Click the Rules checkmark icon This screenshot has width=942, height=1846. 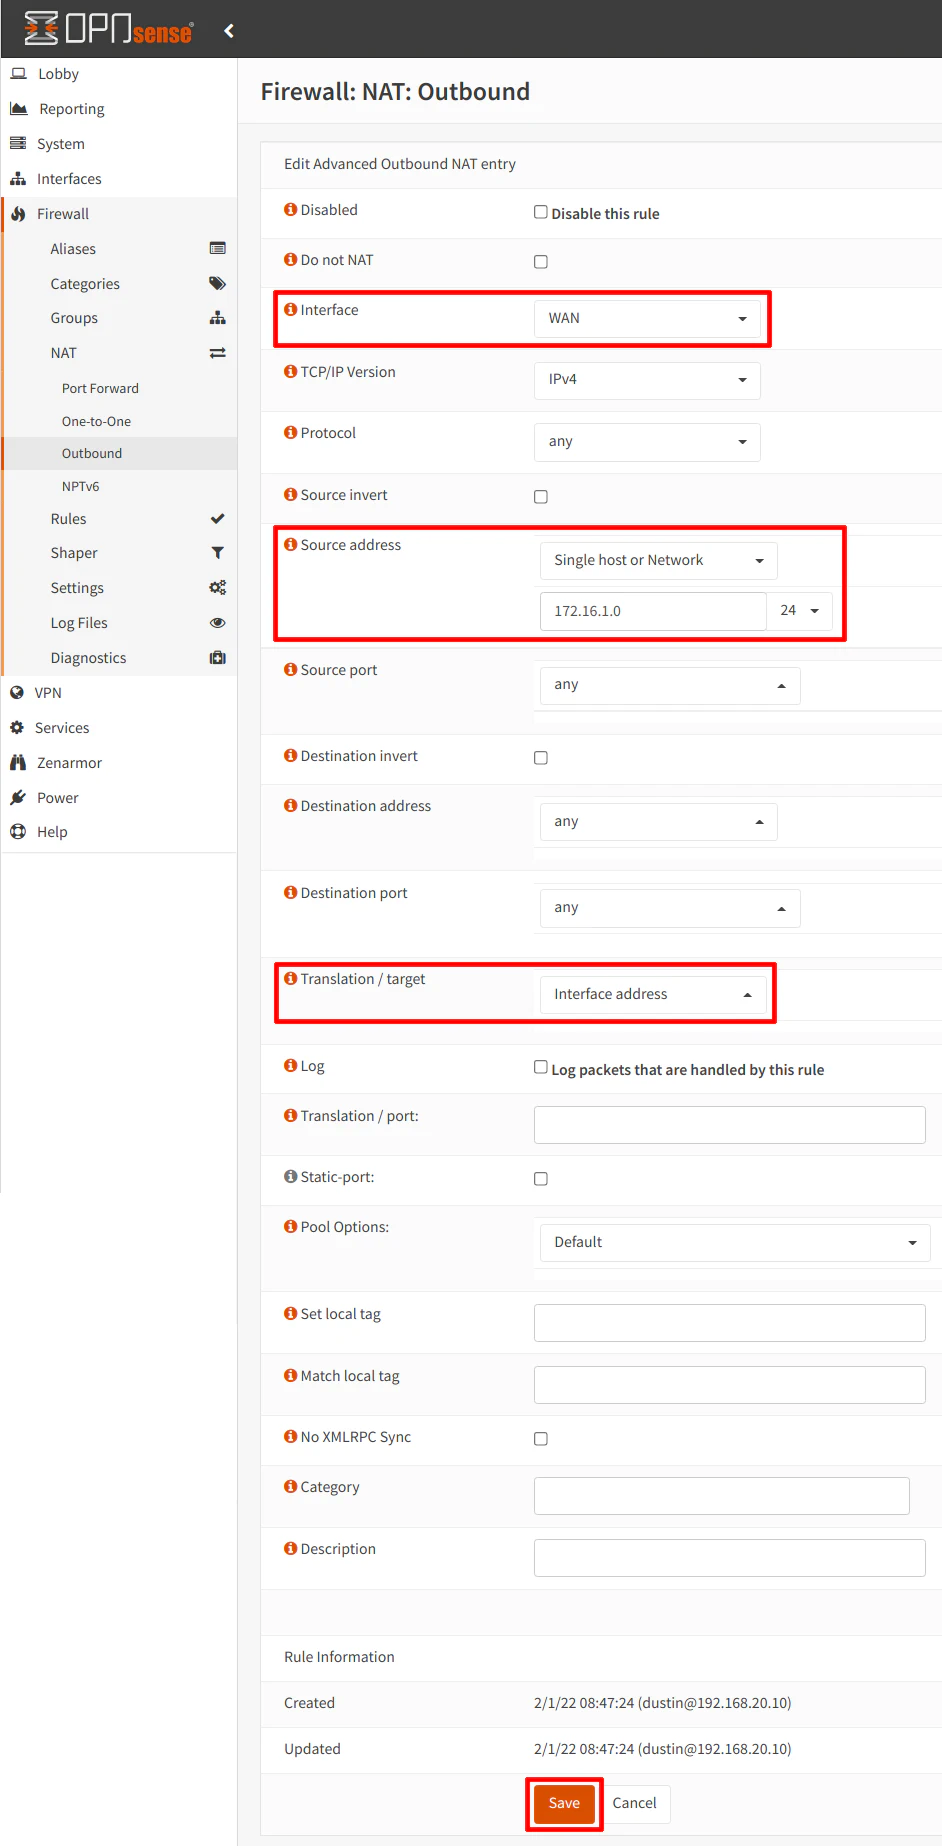217,518
